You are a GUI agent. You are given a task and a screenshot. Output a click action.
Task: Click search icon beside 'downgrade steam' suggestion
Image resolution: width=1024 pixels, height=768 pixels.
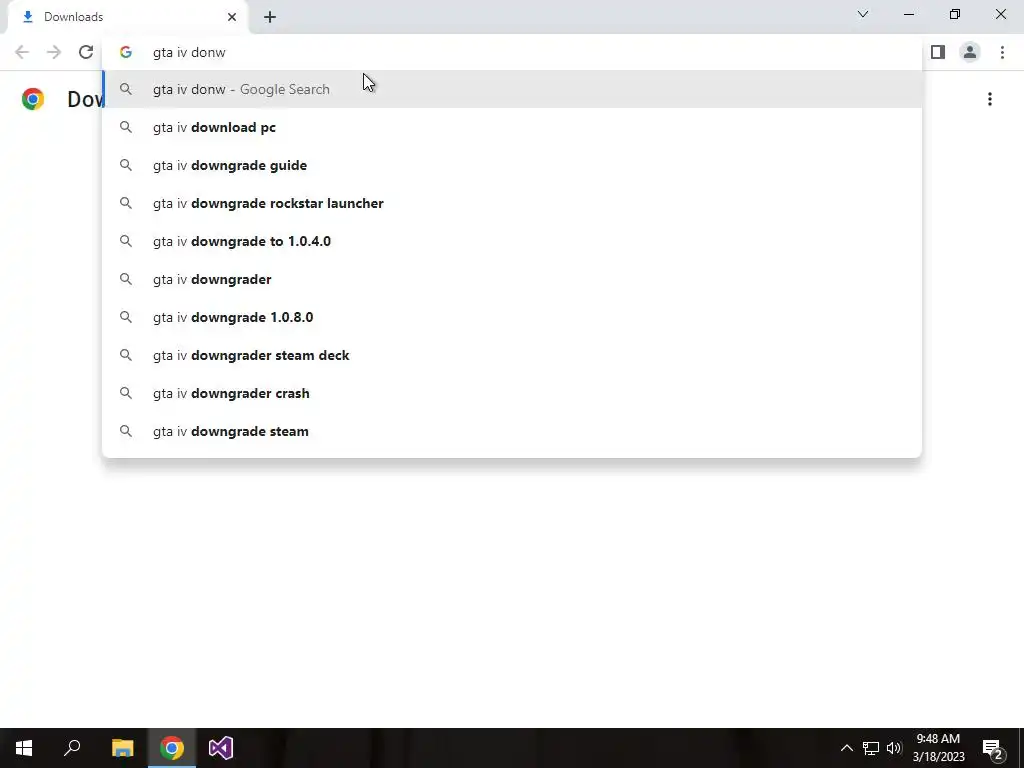click(x=125, y=431)
